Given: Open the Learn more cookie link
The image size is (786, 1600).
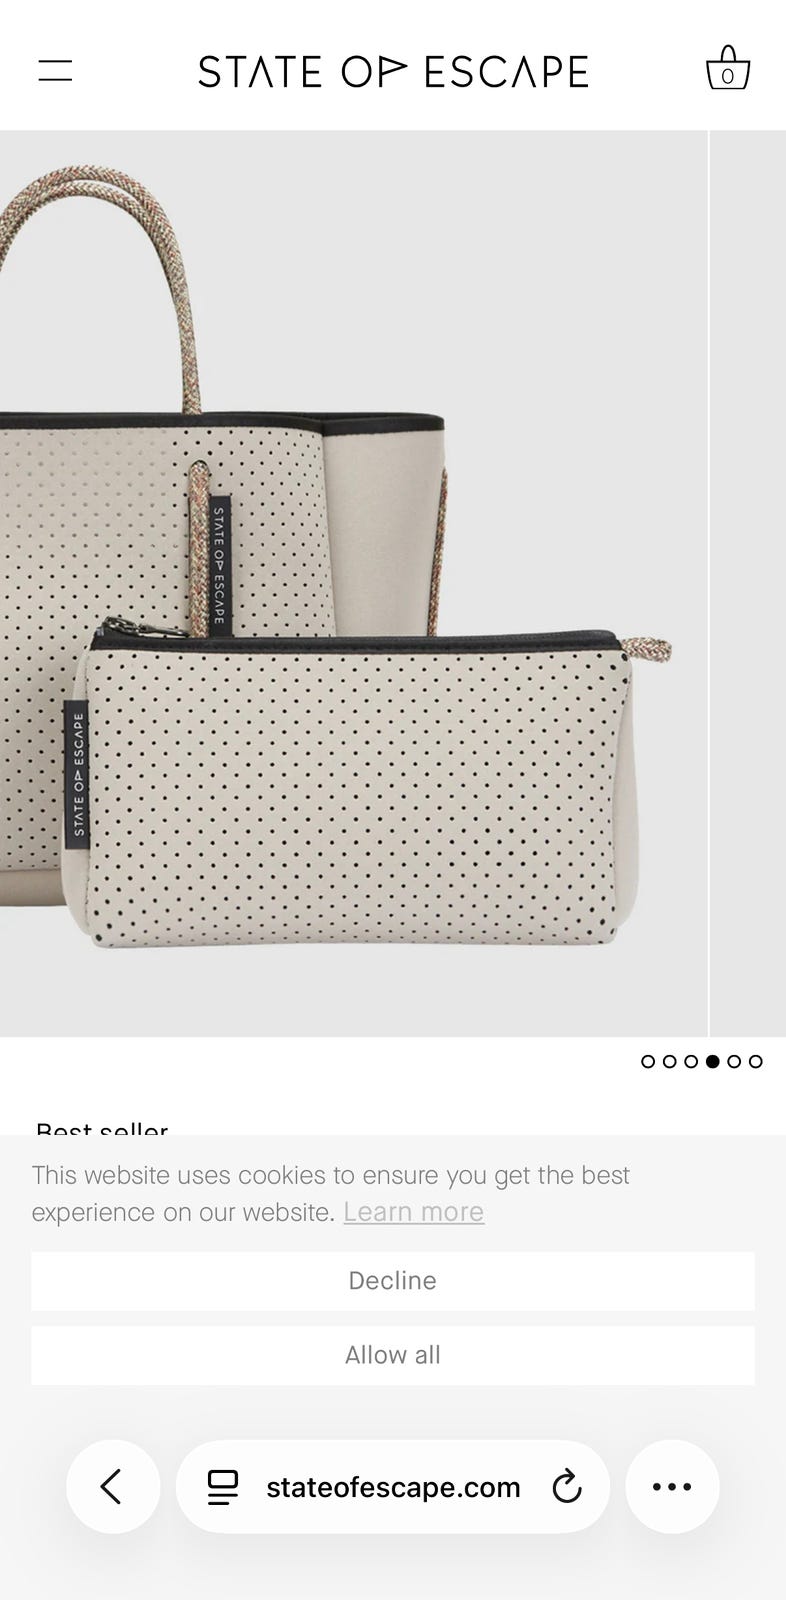Looking at the screenshot, I should click(414, 1212).
